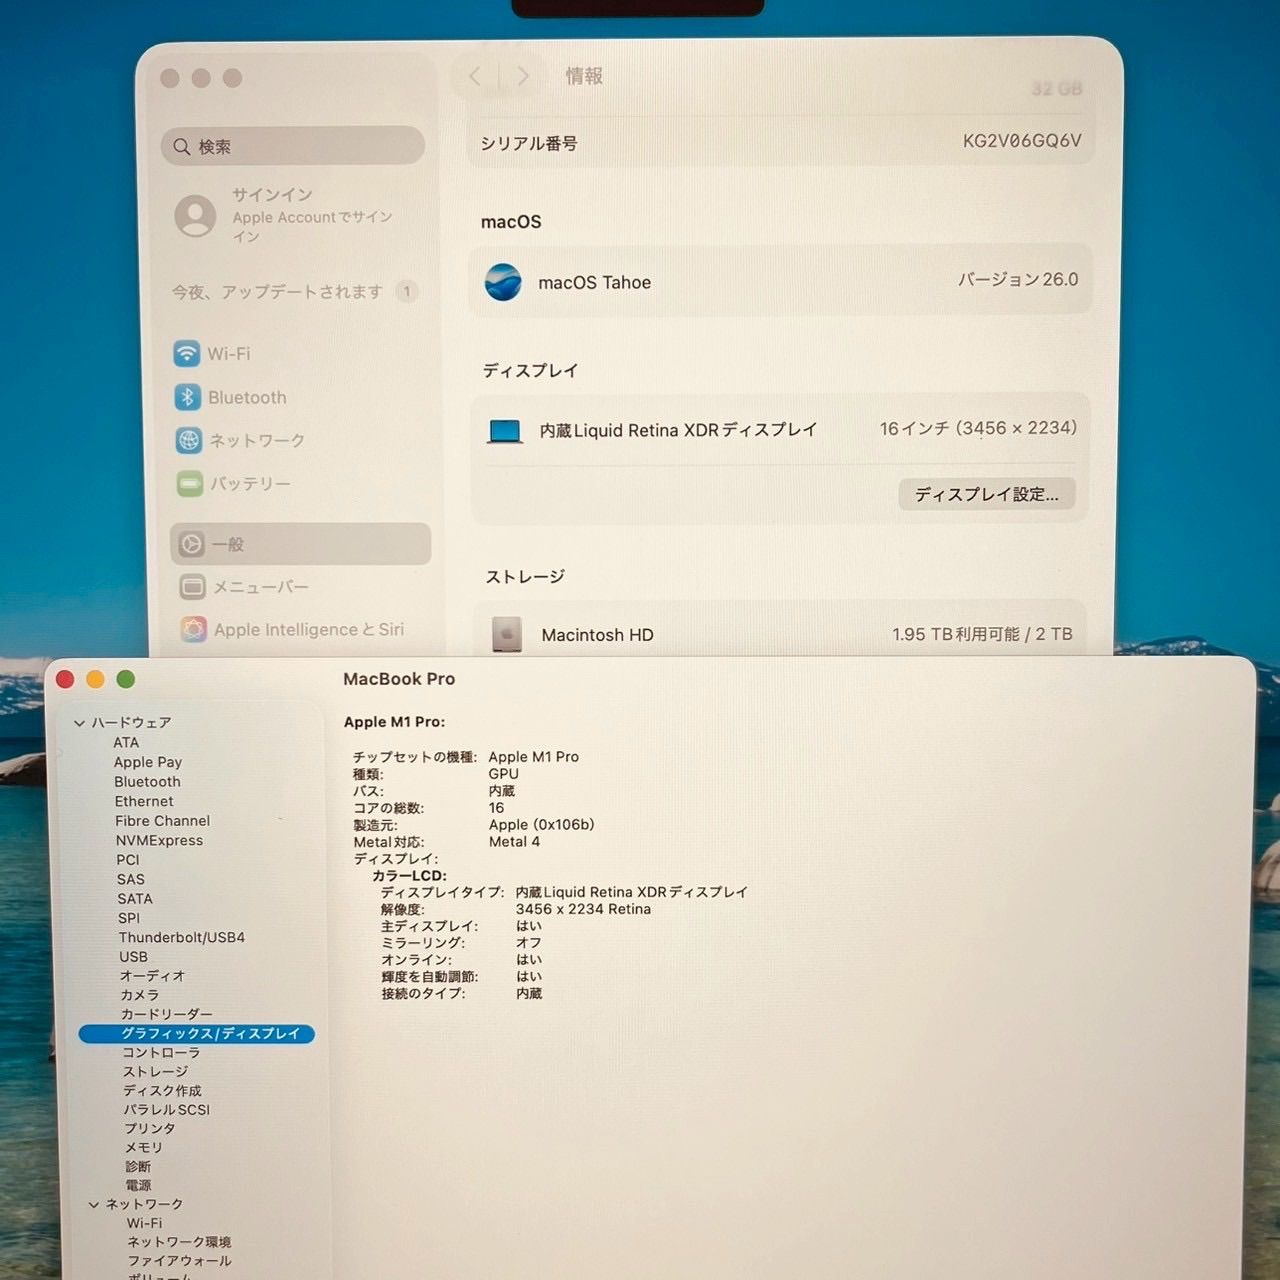This screenshot has height=1280, width=1280.
Task: Select カメラ in the hardware list
Action: coord(141,995)
